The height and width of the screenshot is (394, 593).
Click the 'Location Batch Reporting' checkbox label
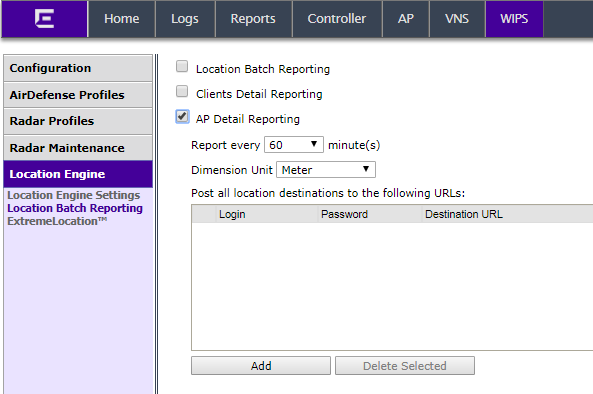point(263,69)
